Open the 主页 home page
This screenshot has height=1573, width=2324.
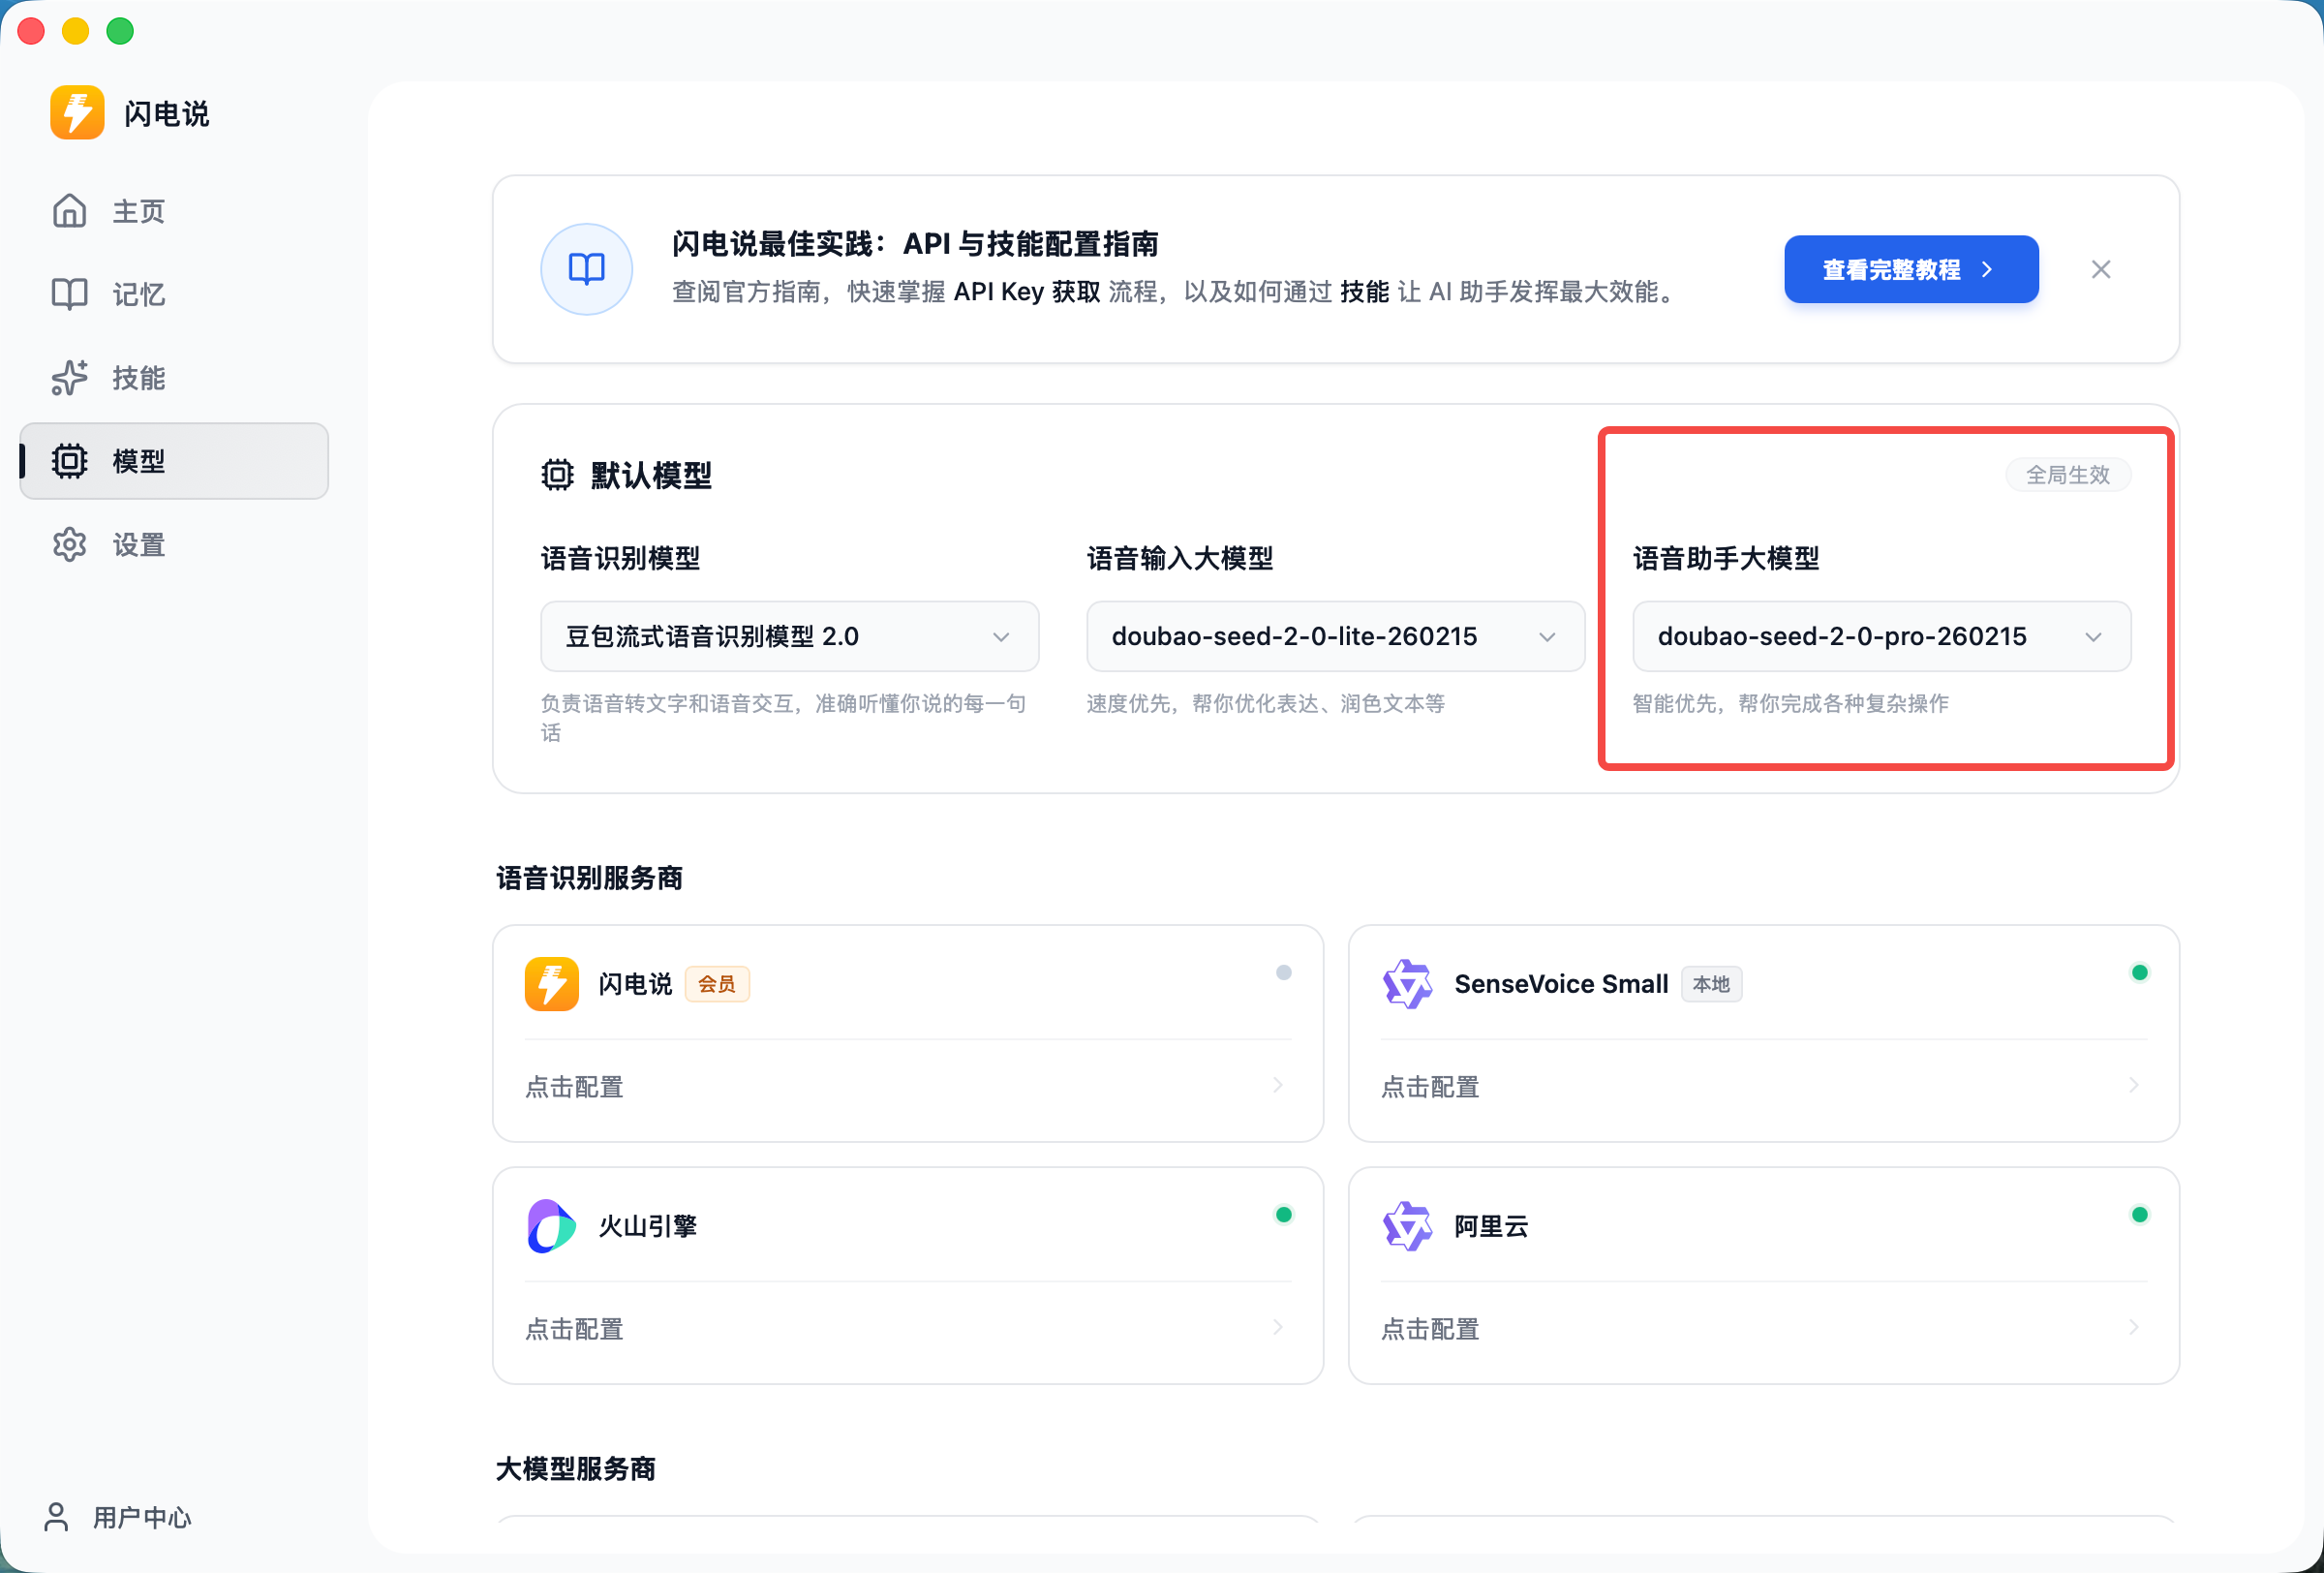pyautogui.click(x=174, y=211)
